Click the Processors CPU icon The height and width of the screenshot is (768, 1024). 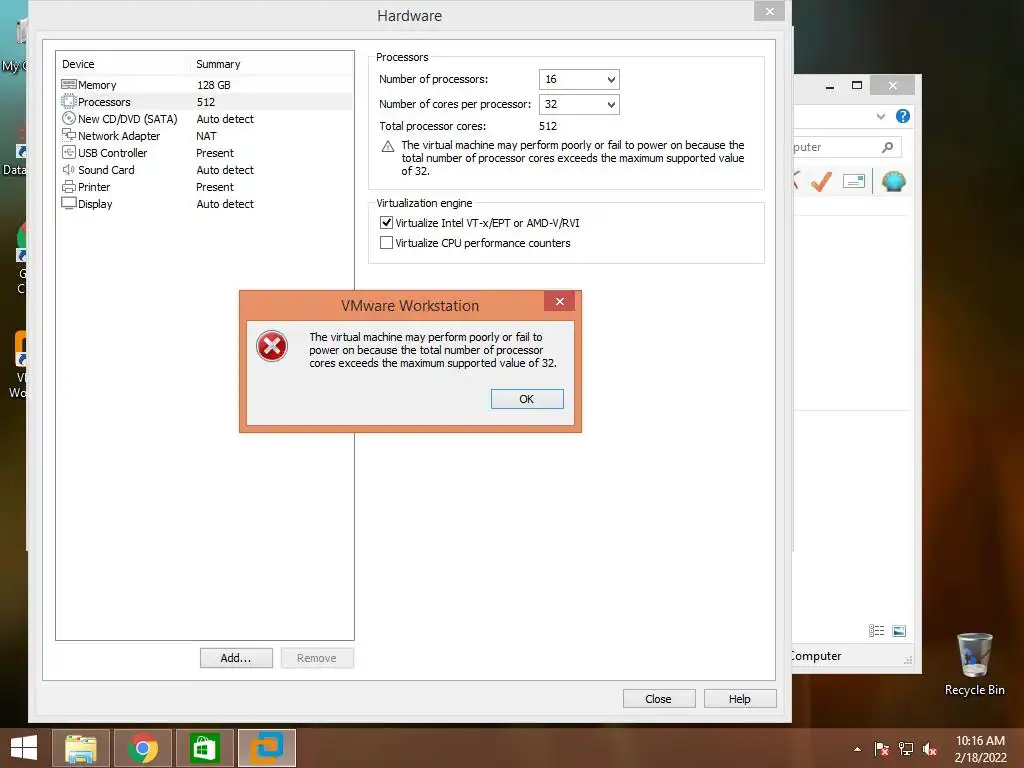pyautogui.click(x=69, y=101)
